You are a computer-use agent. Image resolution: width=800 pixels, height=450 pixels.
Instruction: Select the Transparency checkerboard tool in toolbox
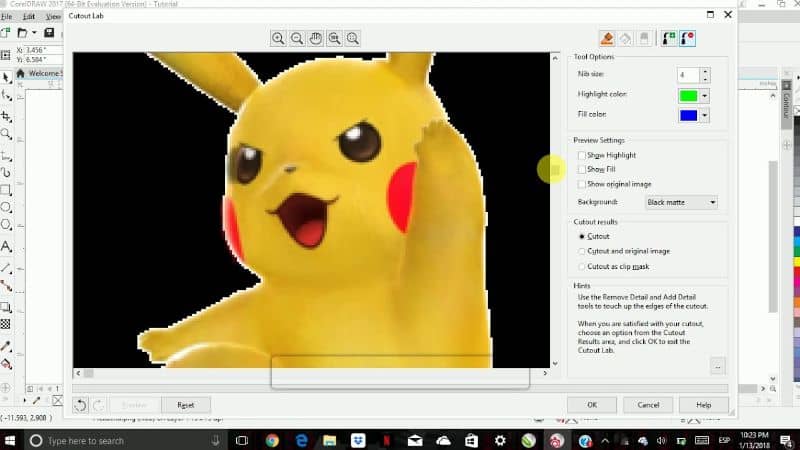pos(6,324)
